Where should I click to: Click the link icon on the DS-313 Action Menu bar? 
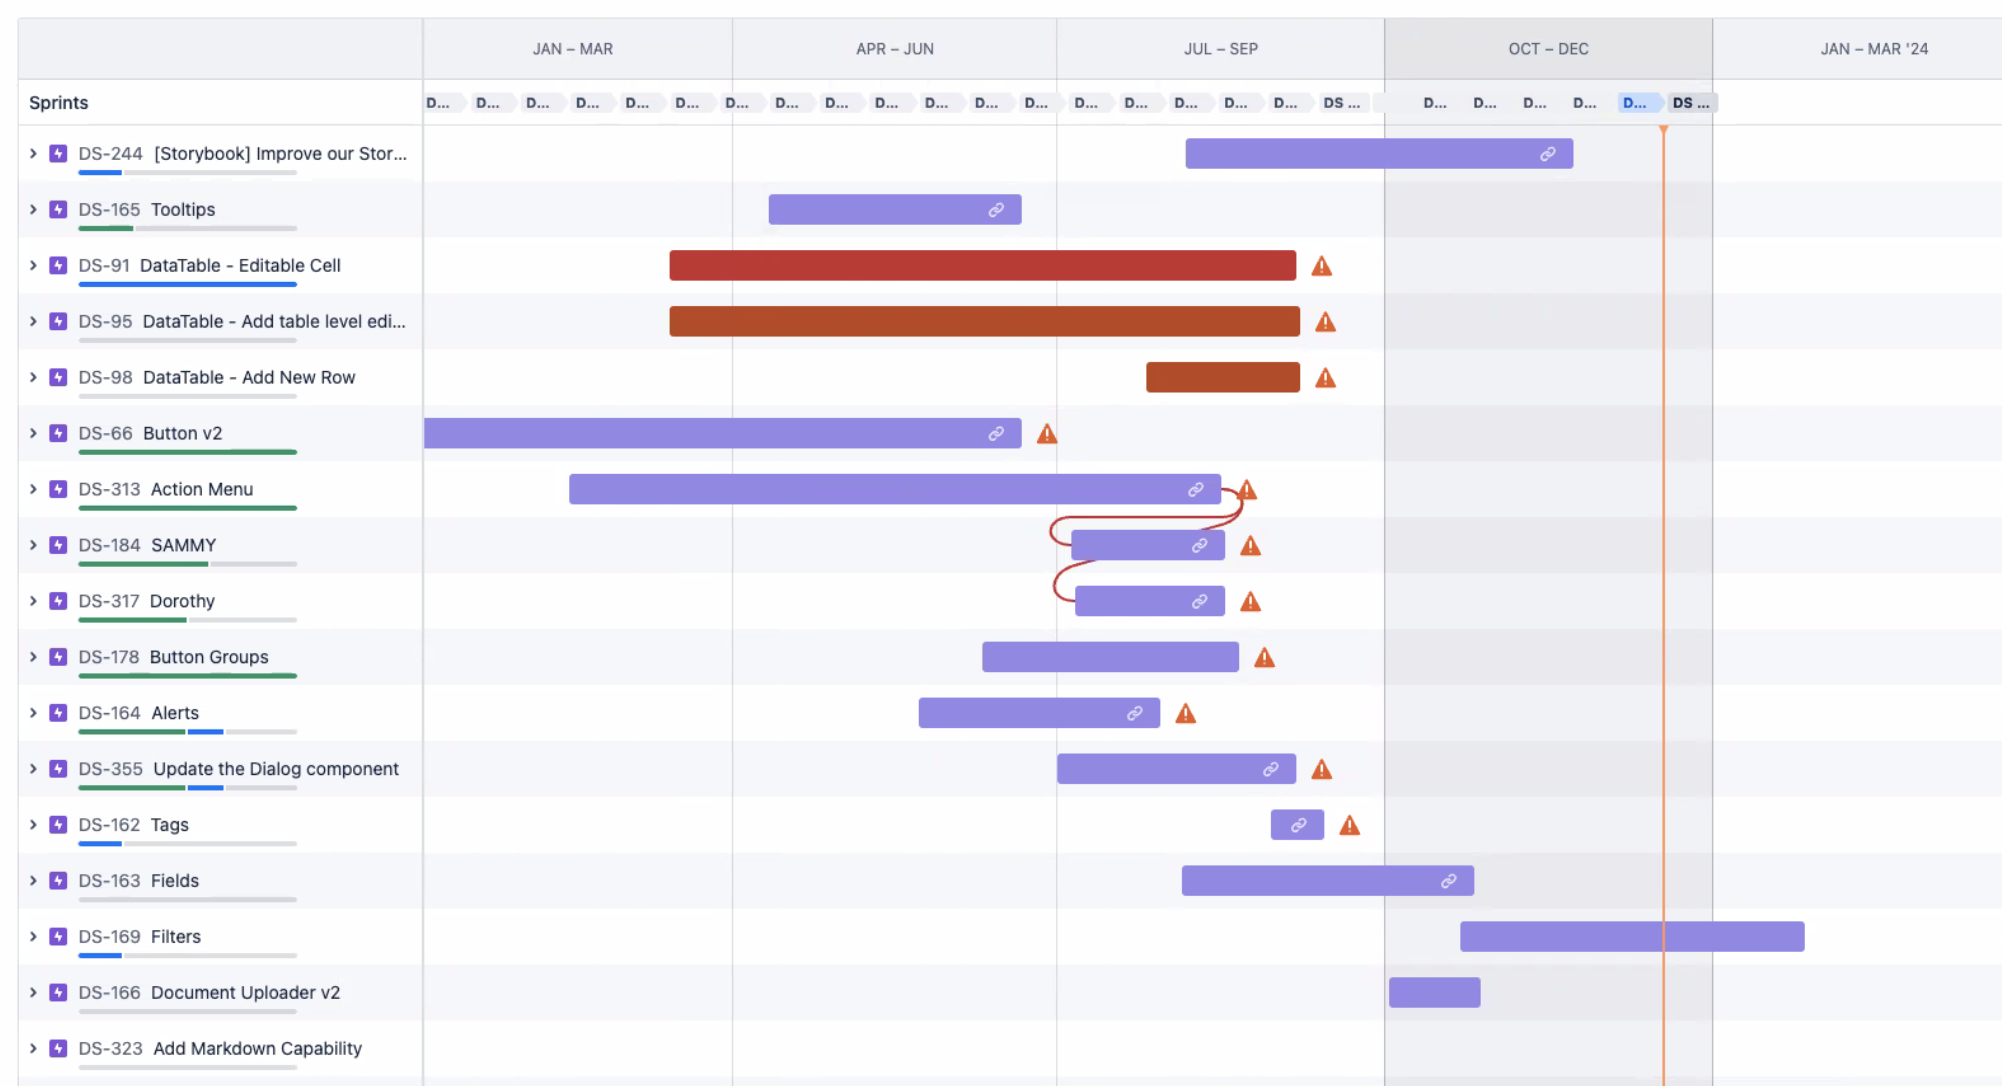click(1196, 489)
